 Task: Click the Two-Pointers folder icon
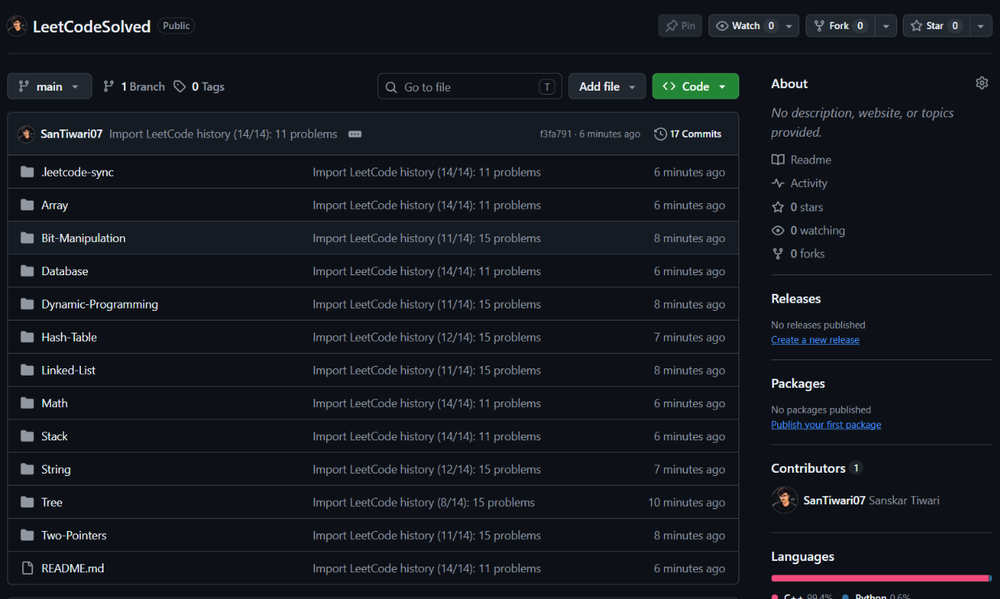pyautogui.click(x=27, y=535)
